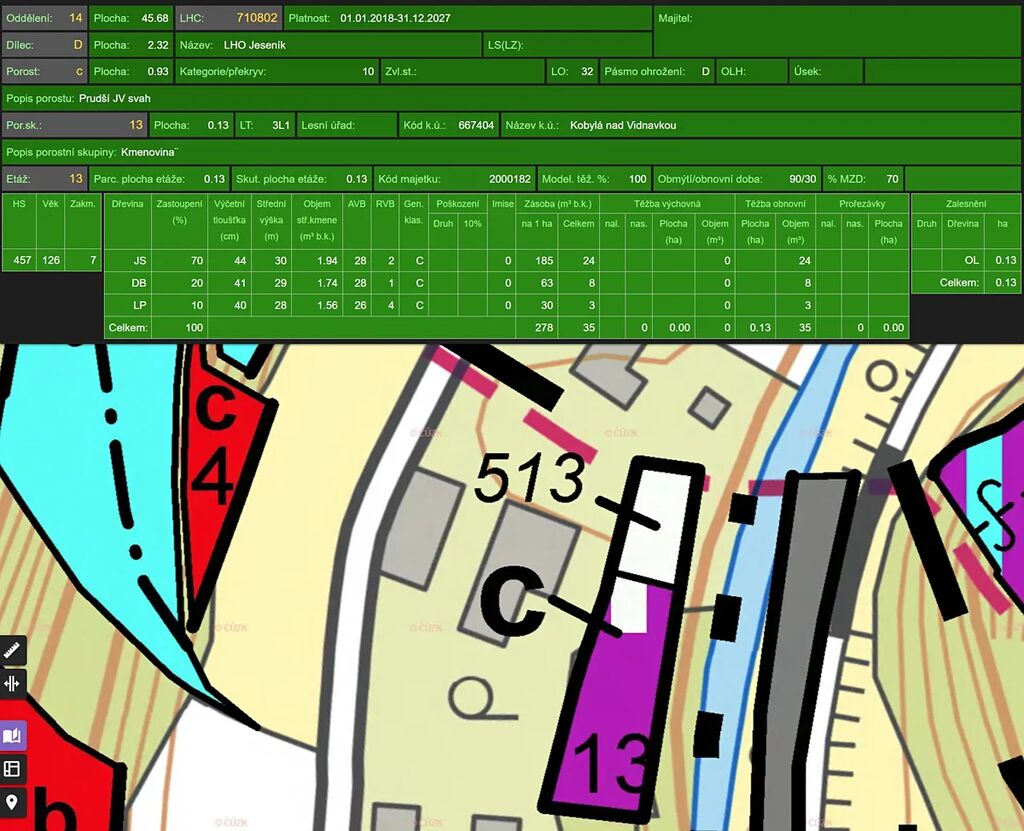Select the Porost field showing c
This screenshot has width=1024, height=831.
tap(44, 72)
